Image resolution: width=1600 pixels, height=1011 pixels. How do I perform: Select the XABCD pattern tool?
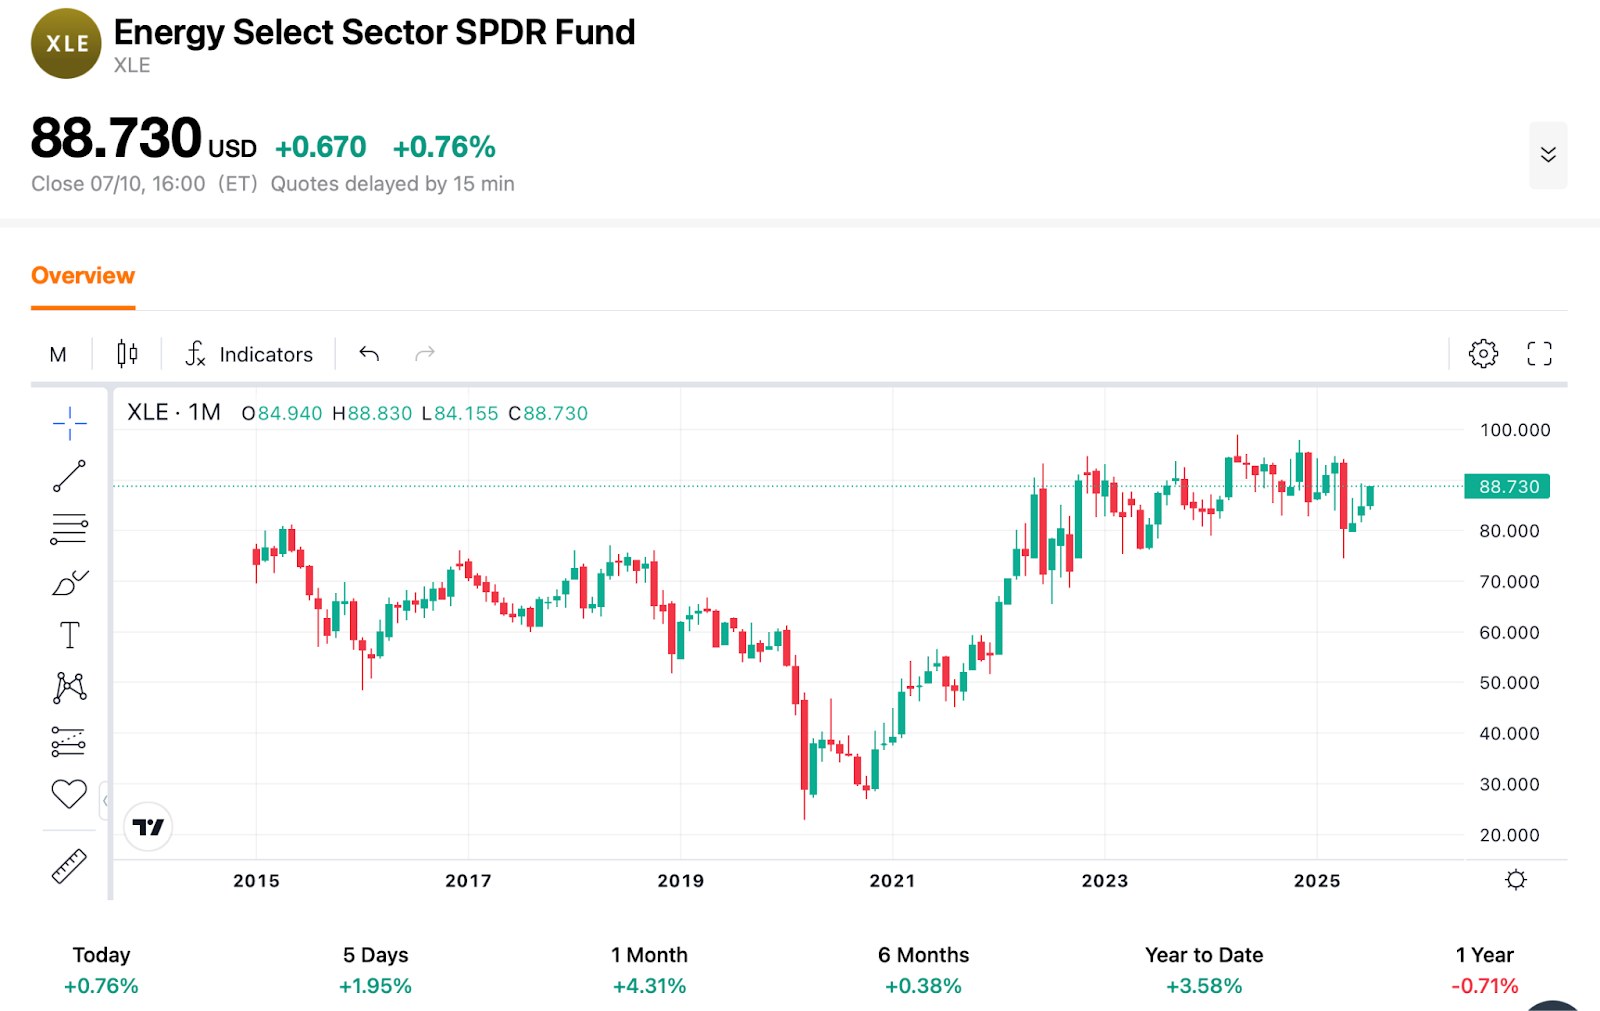point(69,687)
